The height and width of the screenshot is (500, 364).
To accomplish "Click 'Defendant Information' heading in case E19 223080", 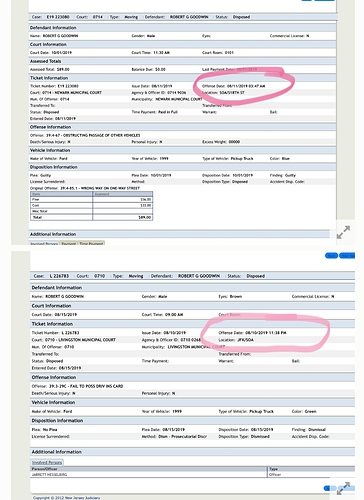I will (53, 28).
